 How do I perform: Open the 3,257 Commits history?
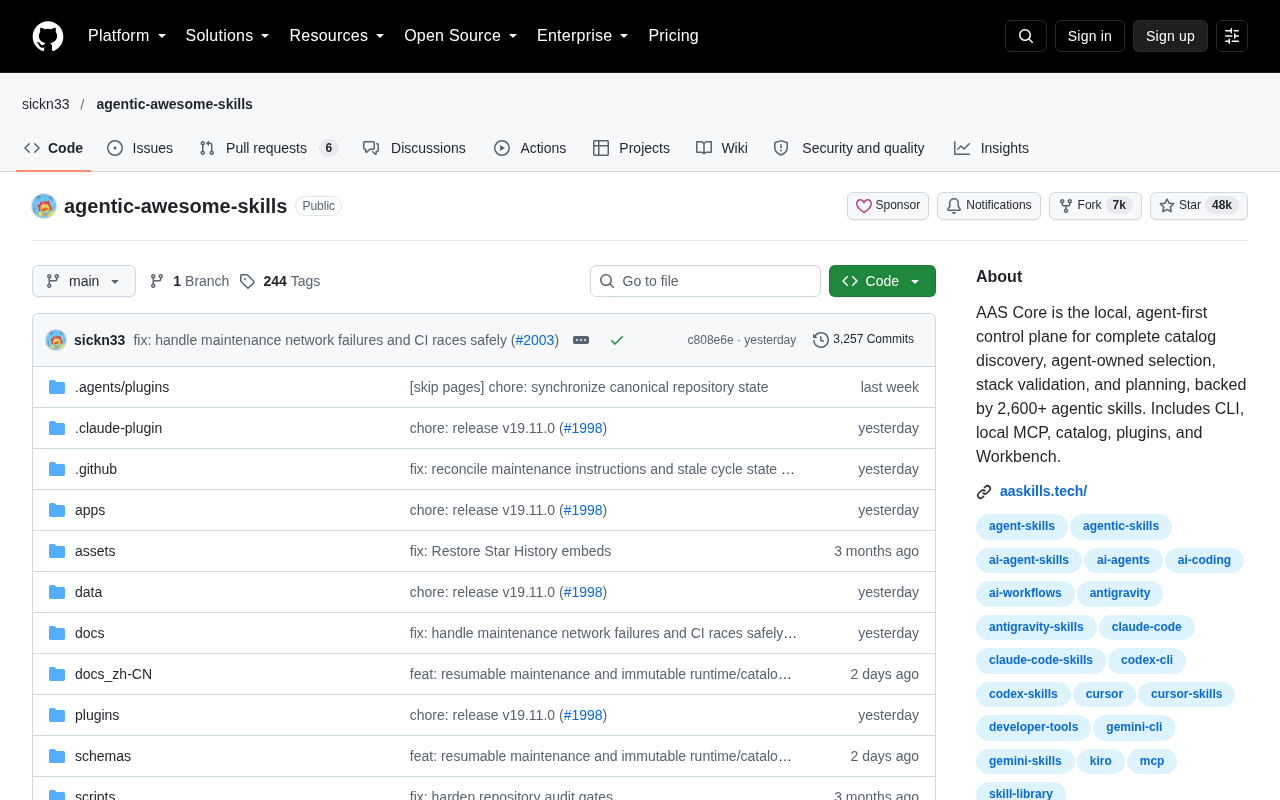pyautogui.click(x=863, y=340)
